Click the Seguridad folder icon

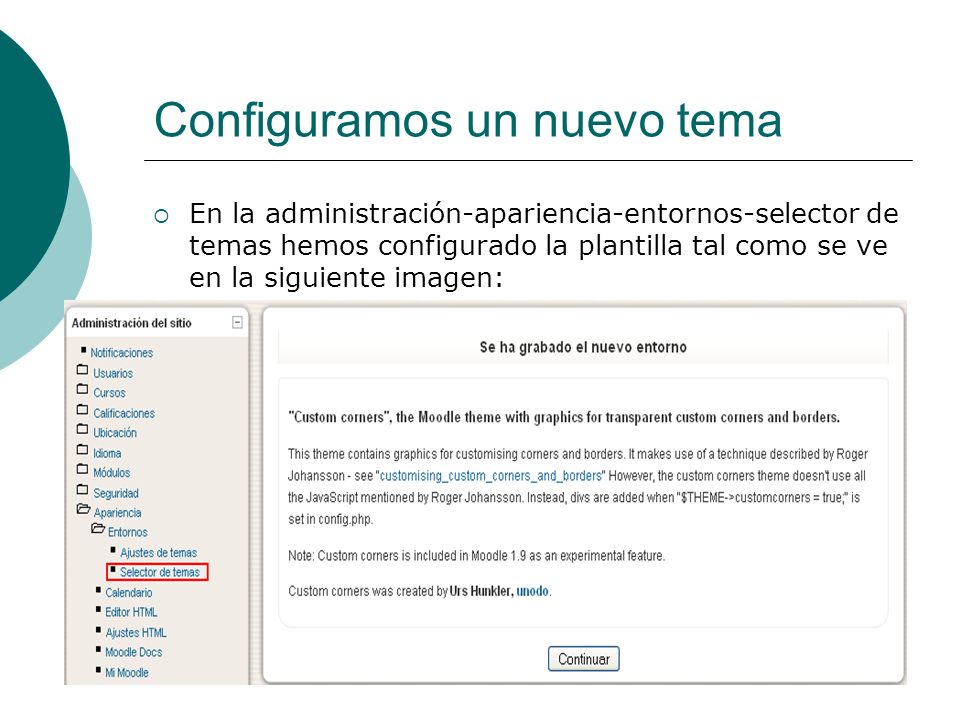coord(83,489)
